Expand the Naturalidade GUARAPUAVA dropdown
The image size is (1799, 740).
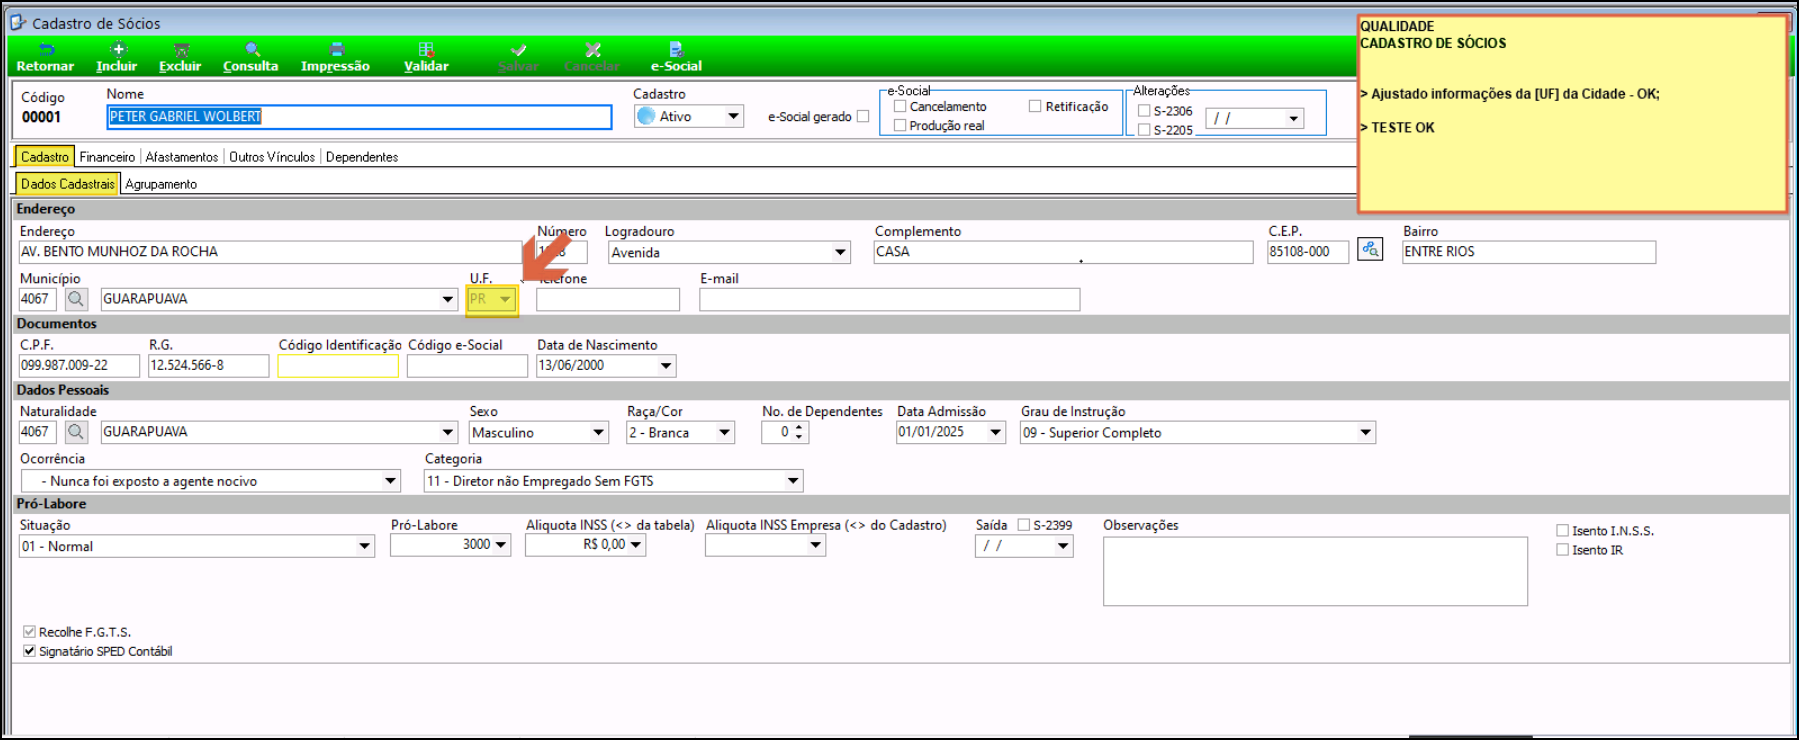click(x=448, y=432)
